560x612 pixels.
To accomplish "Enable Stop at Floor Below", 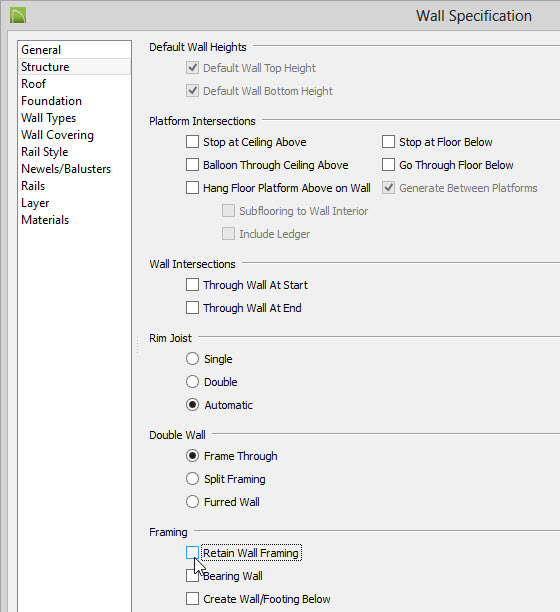I will (x=388, y=142).
